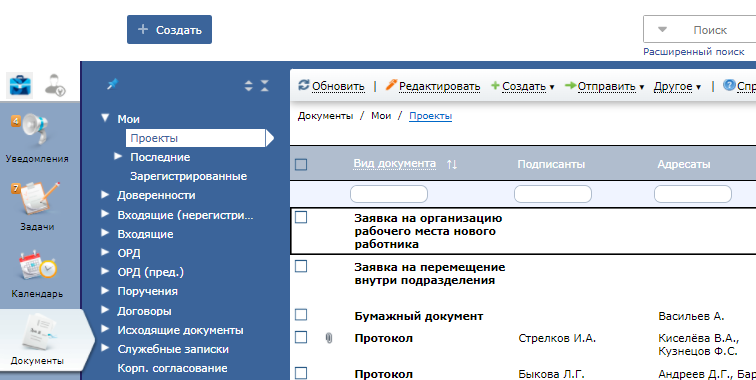Click the paperclip attachment icon beside Протокол
756x380 pixels.
pos(329,339)
